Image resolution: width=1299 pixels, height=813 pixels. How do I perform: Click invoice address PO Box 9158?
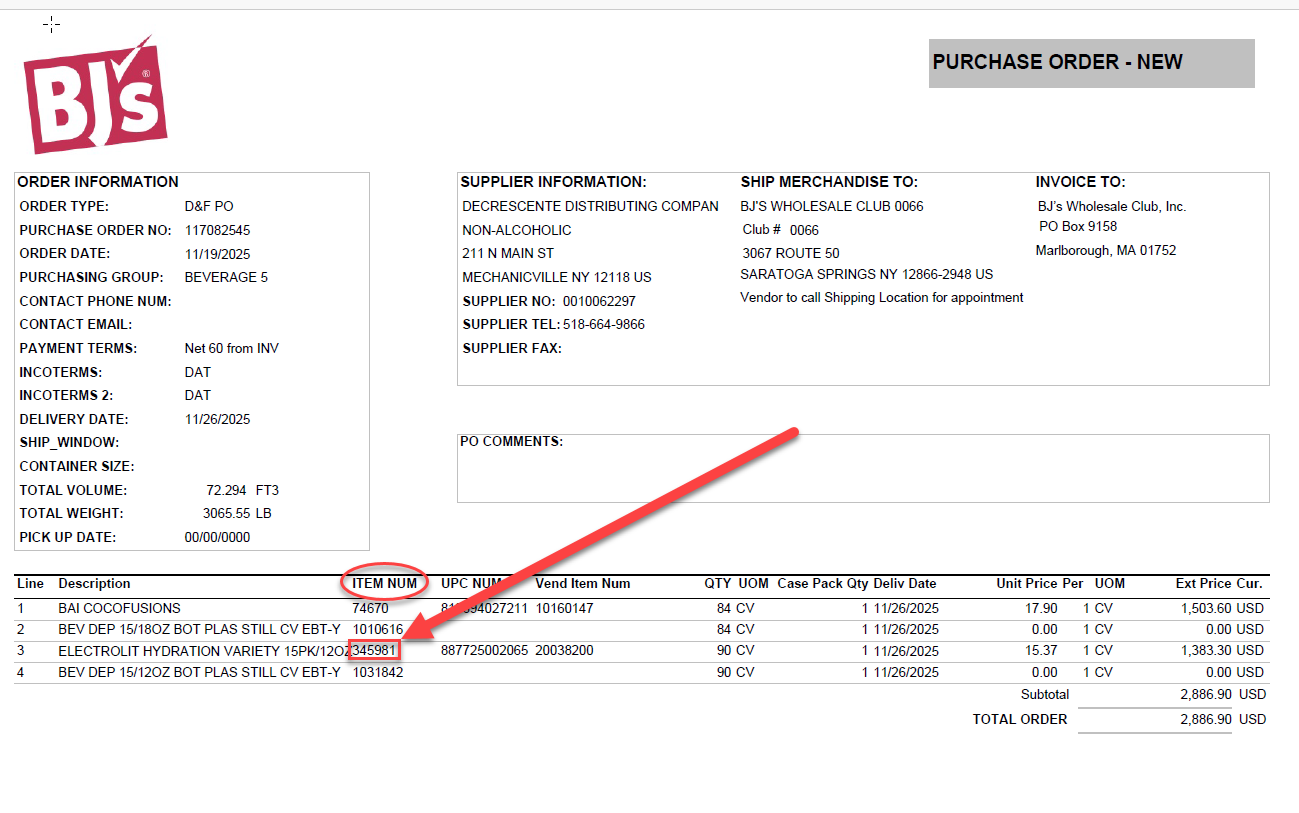click(1078, 226)
